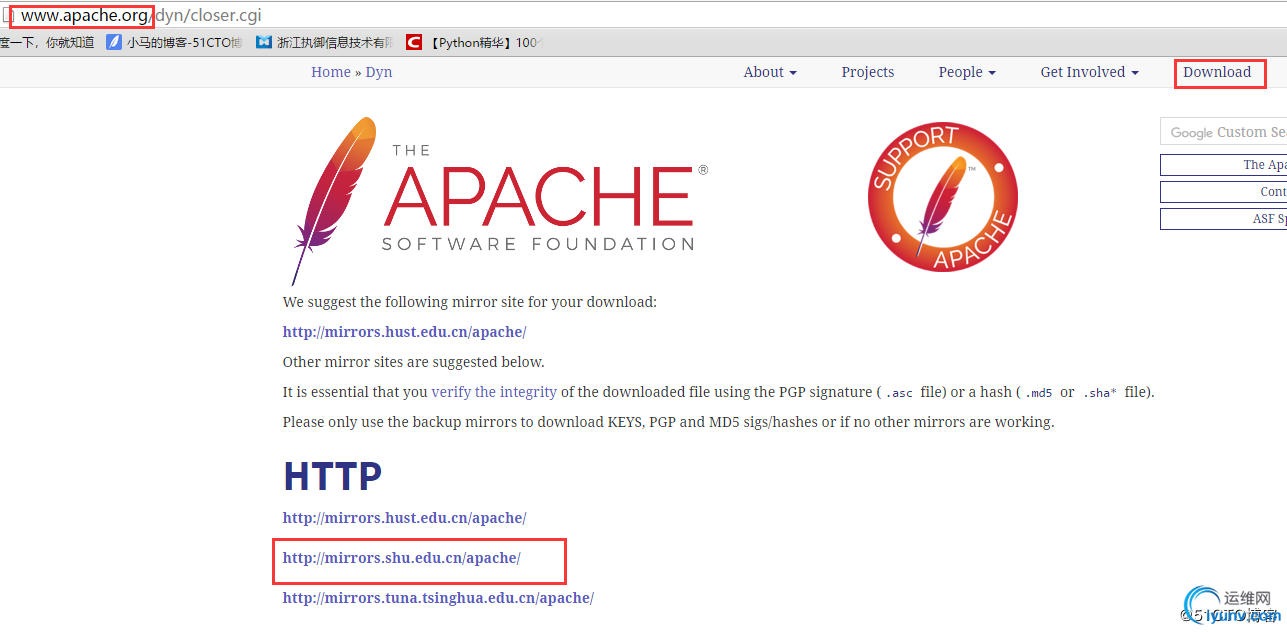
Task: Open the 浙江执御信息技术 bookmark
Action: click(324, 42)
